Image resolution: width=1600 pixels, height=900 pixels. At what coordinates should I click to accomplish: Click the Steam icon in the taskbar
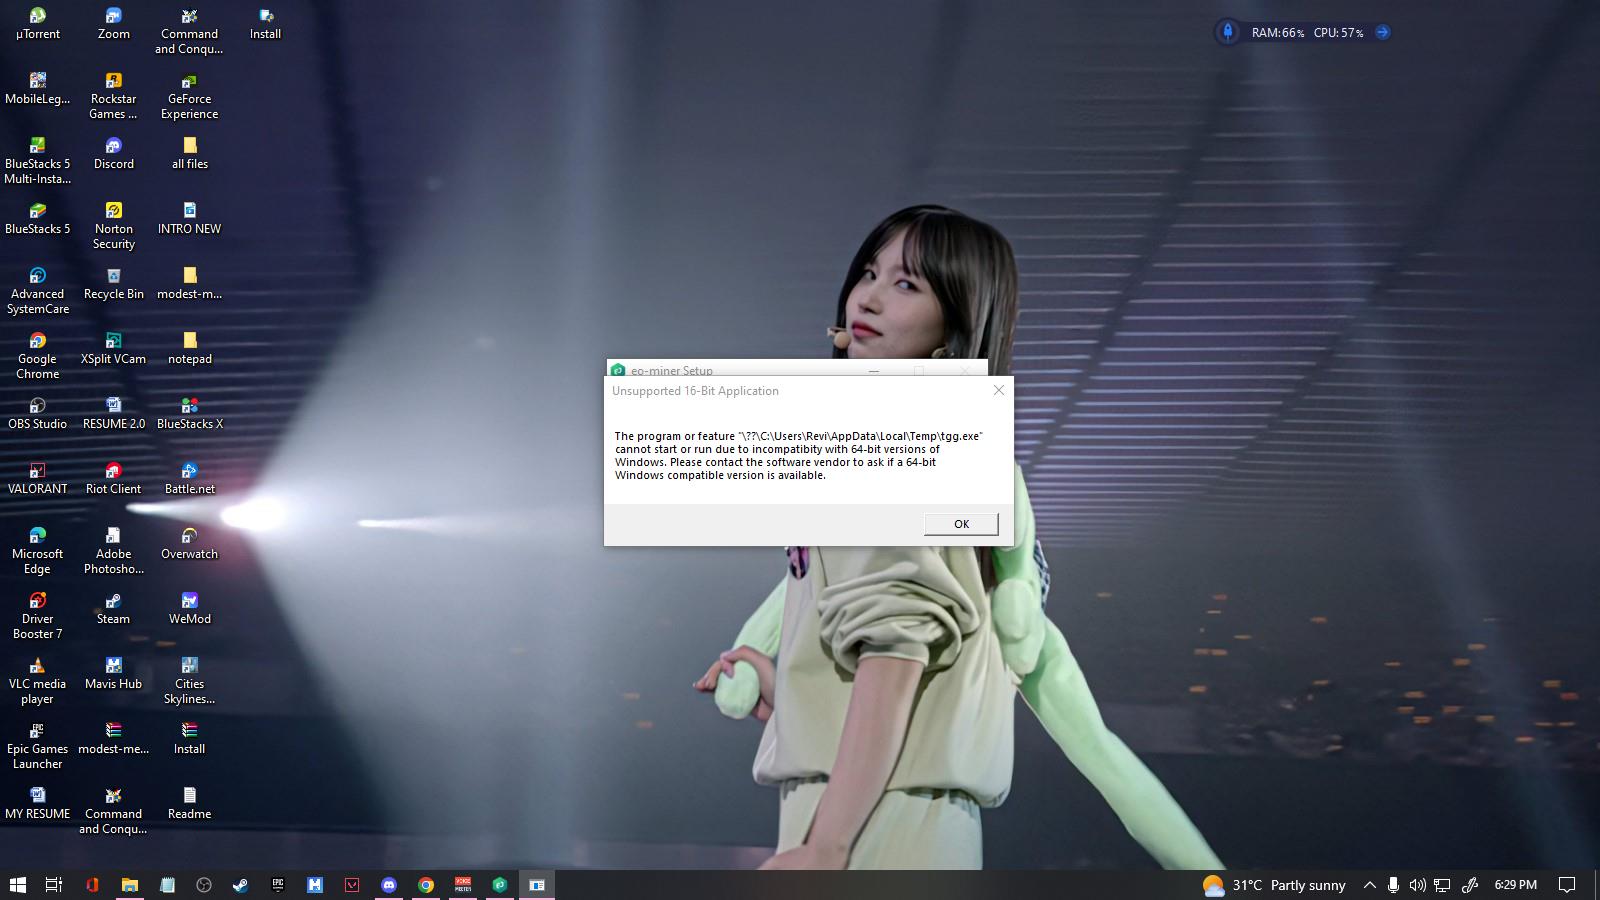point(240,885)
